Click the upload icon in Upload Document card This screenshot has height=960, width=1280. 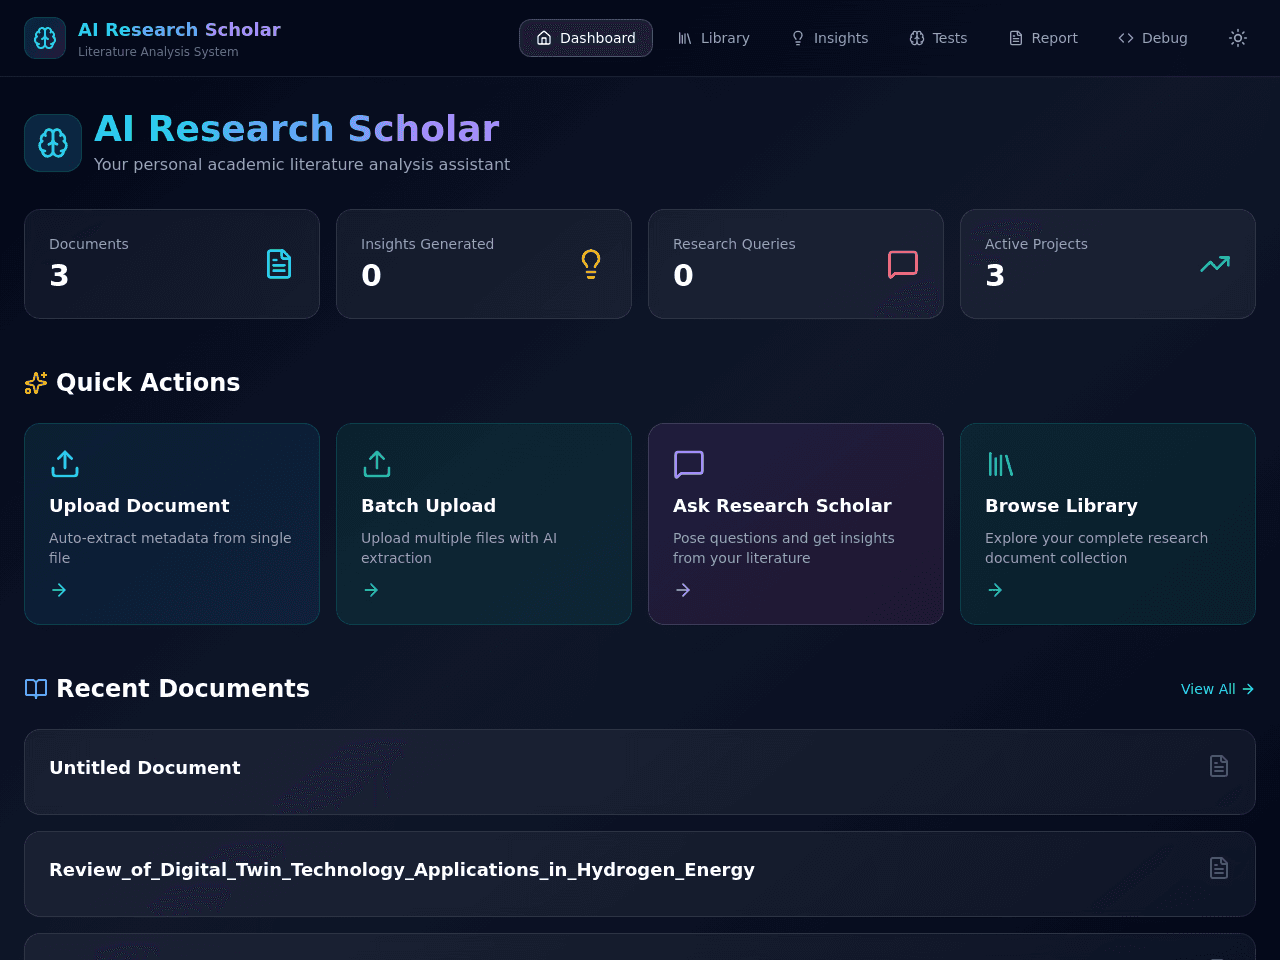pyautogui.click(x=65, y=464)
